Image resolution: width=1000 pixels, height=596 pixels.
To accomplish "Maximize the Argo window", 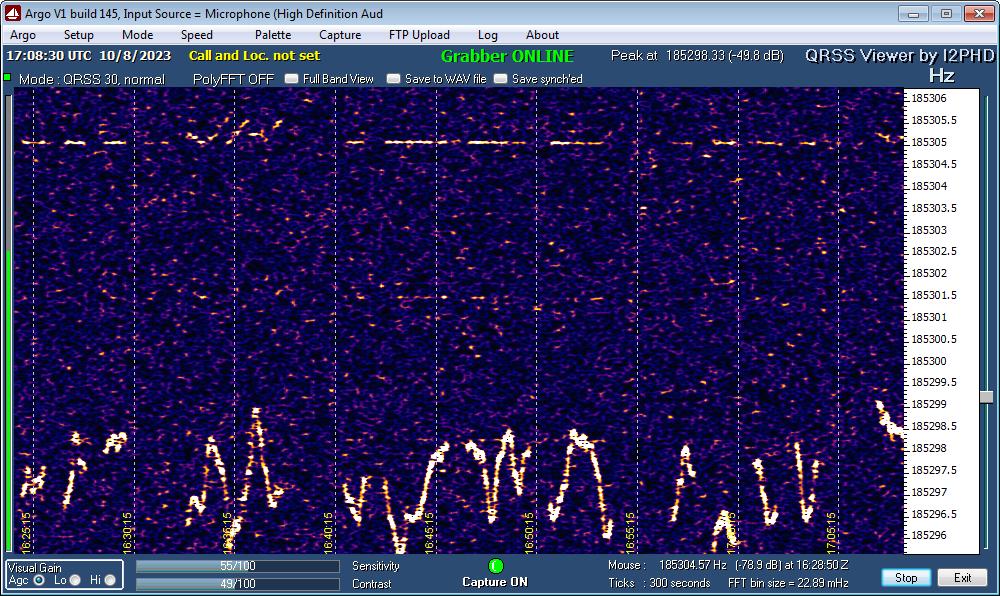I will pyautogui.click(x=946, y=13).
